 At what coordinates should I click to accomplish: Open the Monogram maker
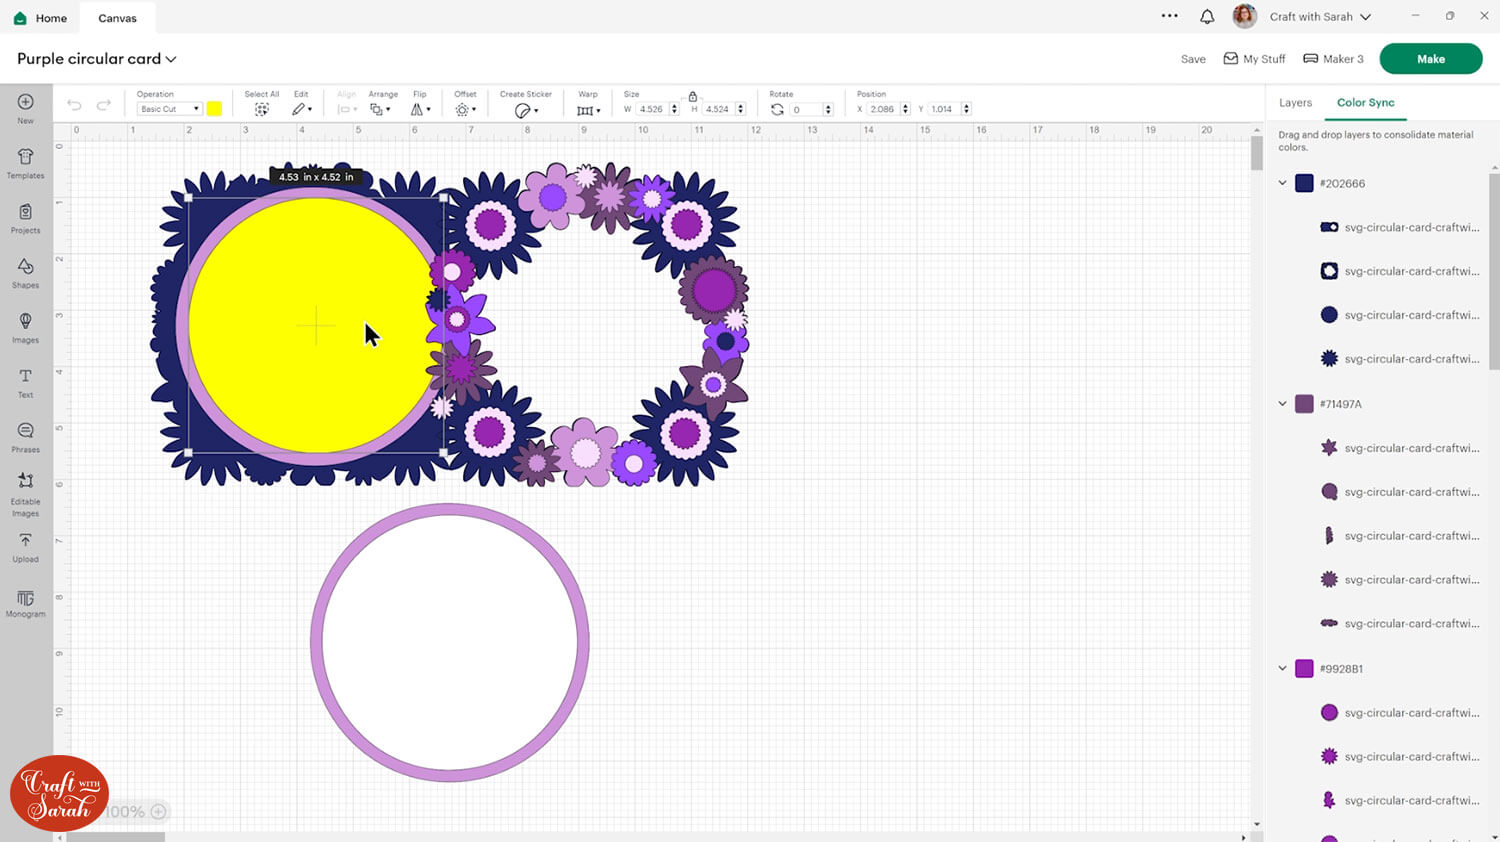[x=24, y=600]
